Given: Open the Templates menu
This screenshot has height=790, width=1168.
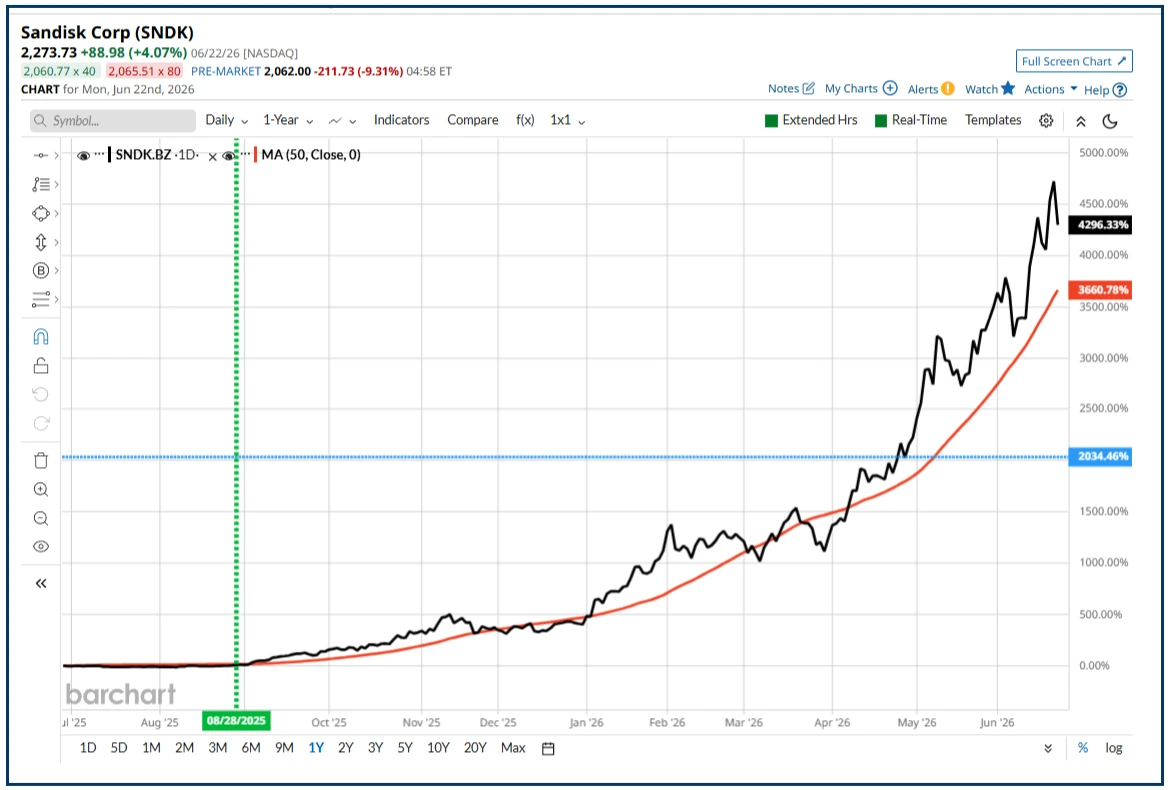Looking at the screenshot, I should [x=993, y=120].
